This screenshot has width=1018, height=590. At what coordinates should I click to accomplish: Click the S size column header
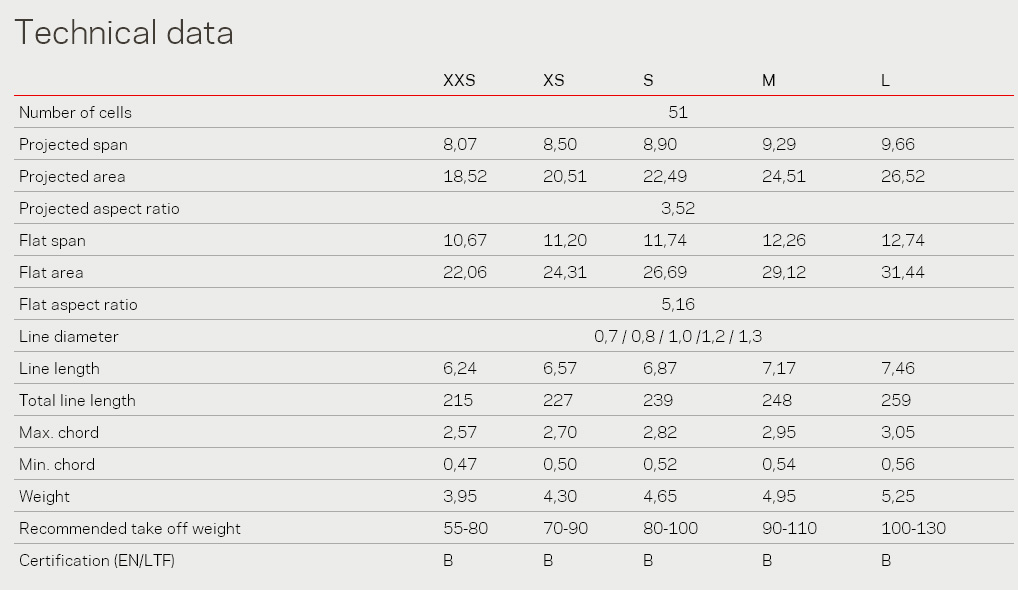click(x=648, y=80)
